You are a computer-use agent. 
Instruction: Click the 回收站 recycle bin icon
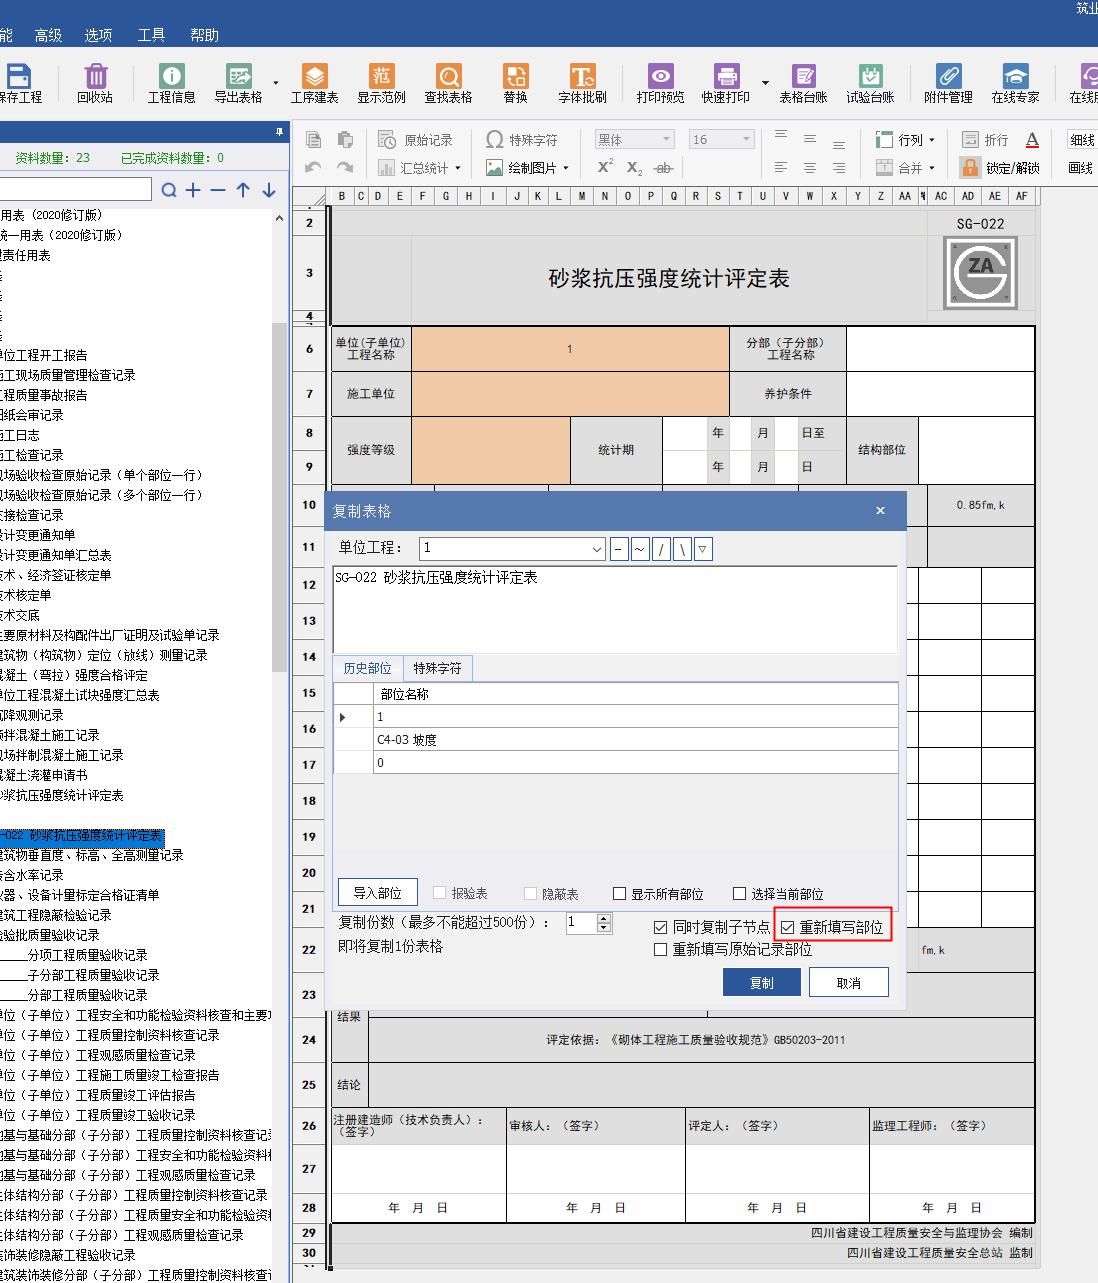click(x=95, y=77)
